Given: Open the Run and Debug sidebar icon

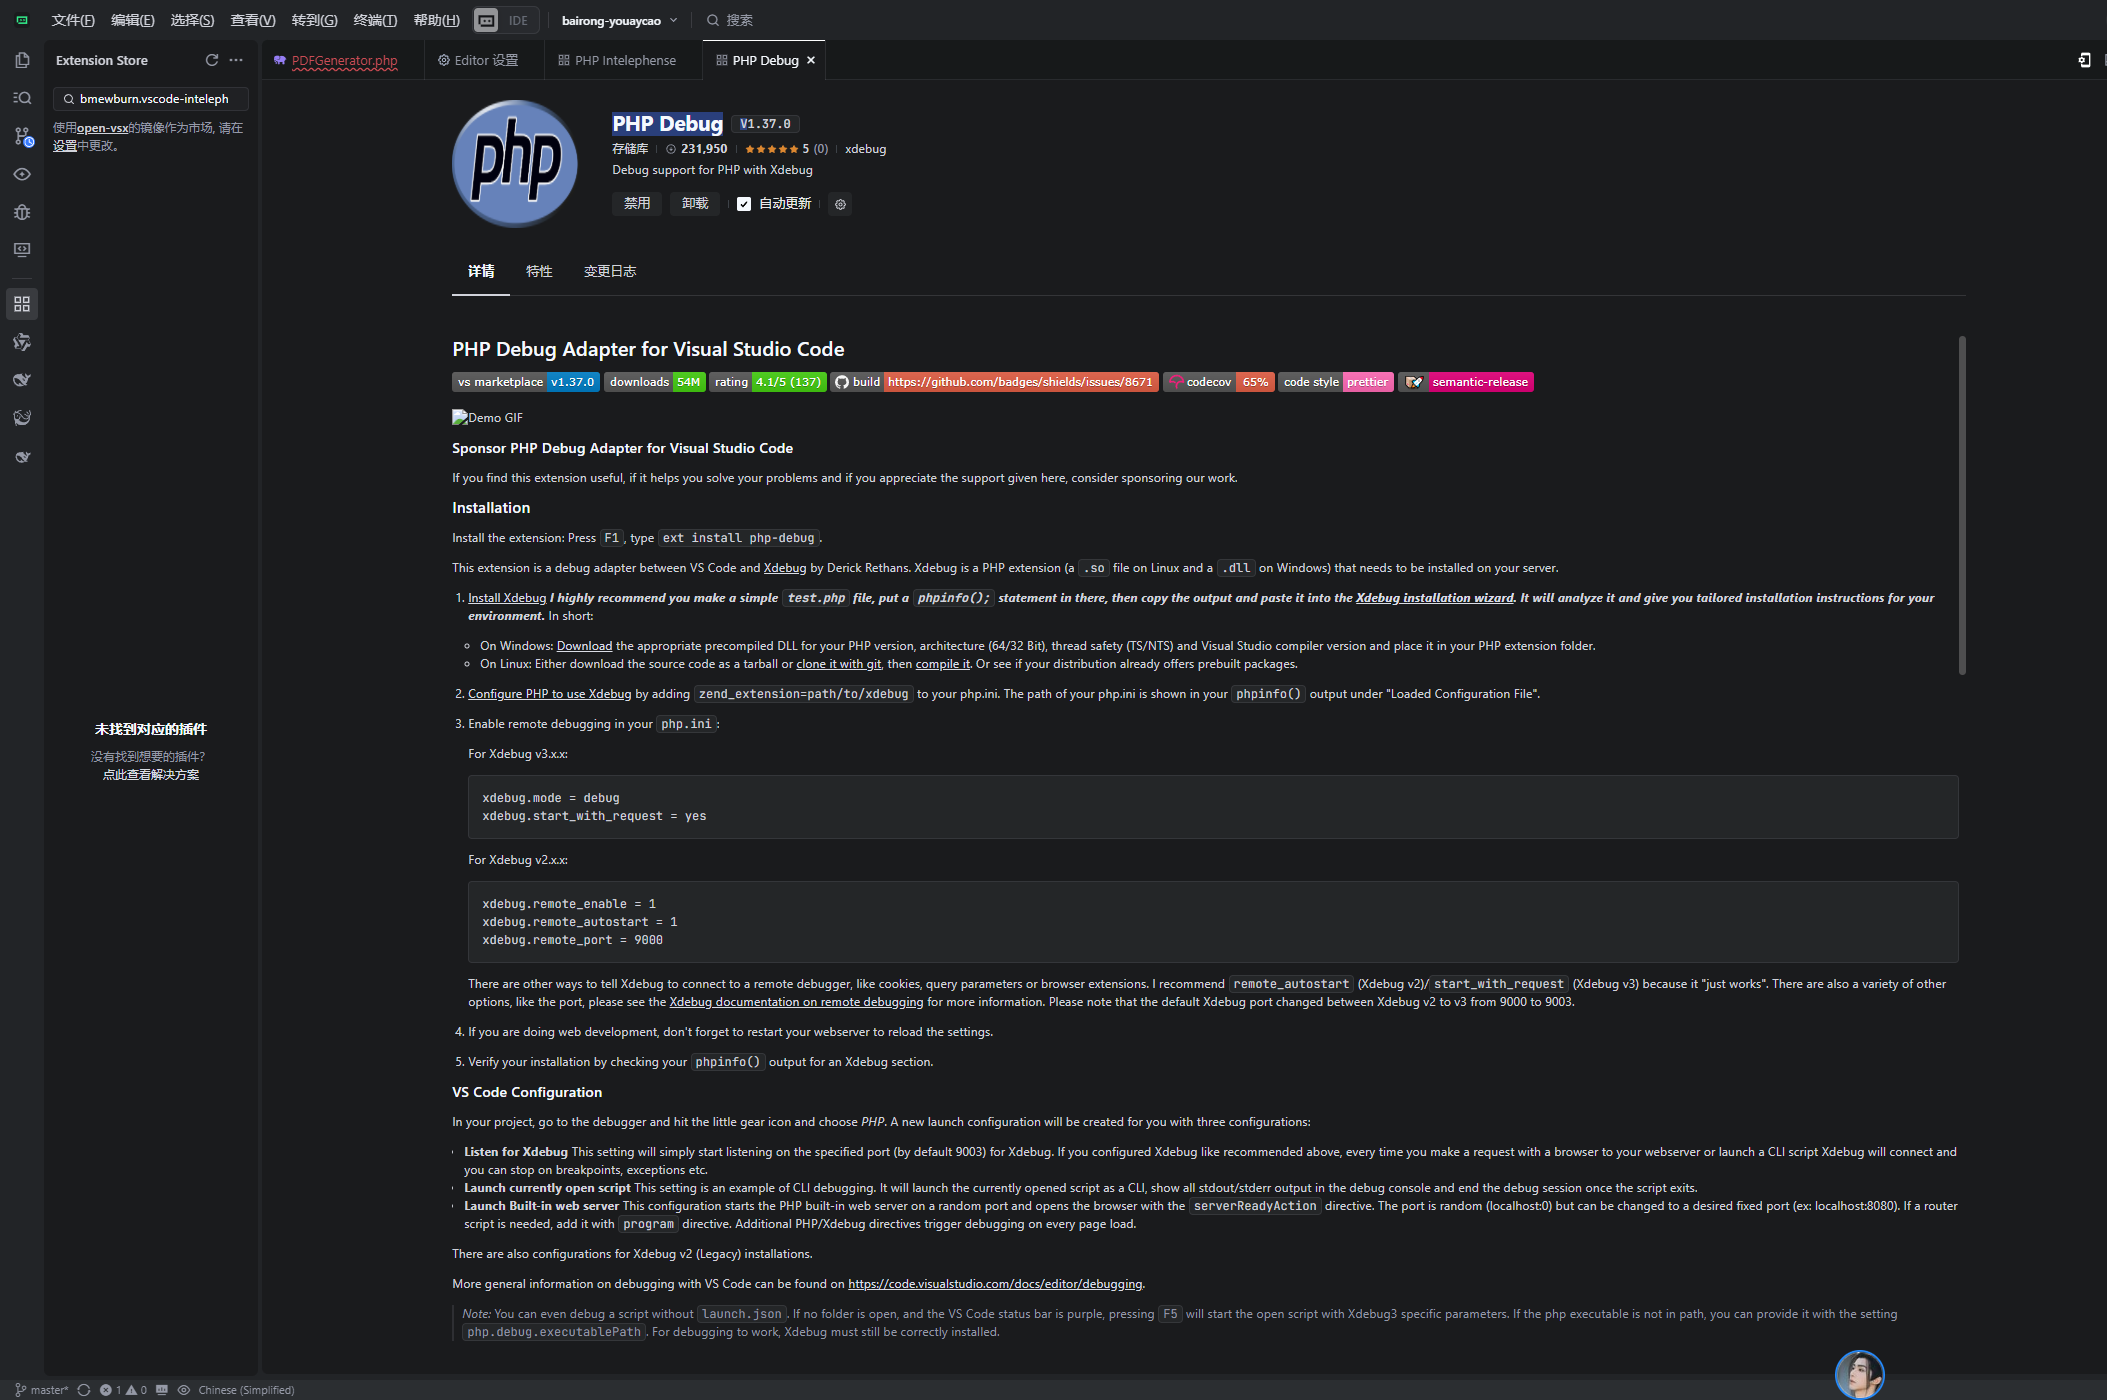Looking at the screenshot, I should 22,212.
